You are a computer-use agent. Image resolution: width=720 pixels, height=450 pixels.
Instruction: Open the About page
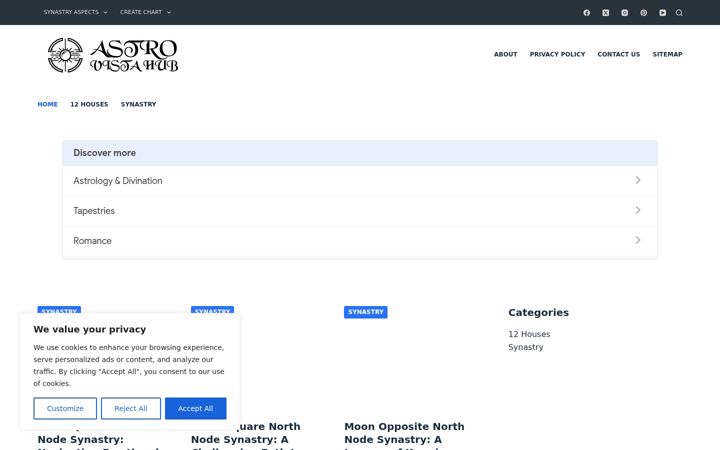[x=506, y=54]
